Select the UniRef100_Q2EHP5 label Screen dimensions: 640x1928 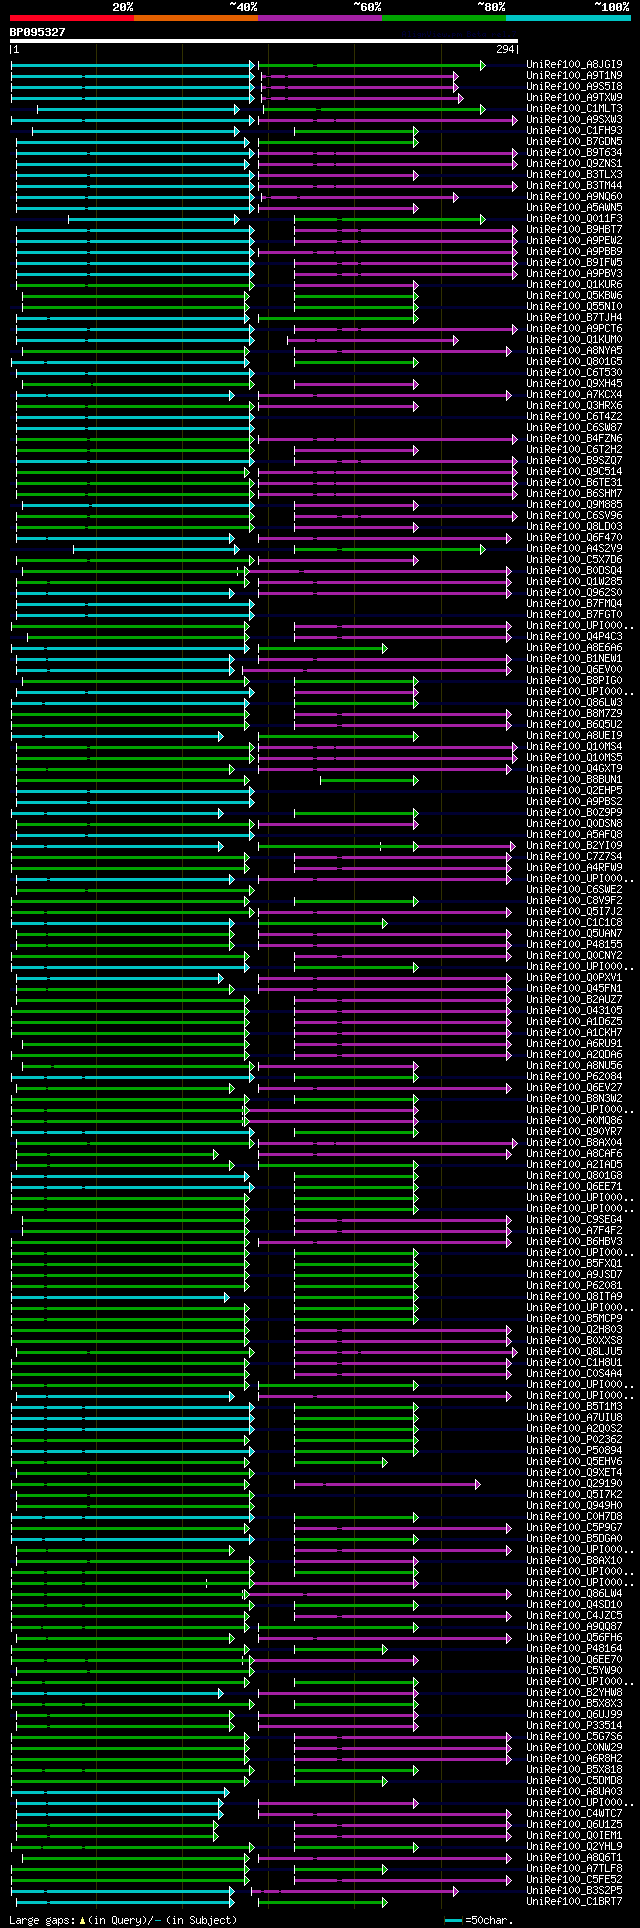click(x=574, y=791)
